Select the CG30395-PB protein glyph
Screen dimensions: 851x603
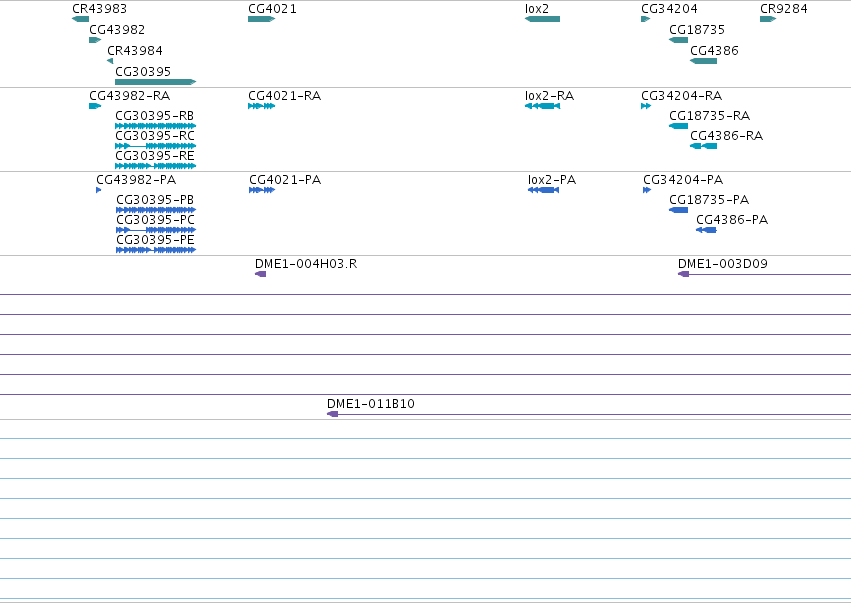click(x=156, y=210)
